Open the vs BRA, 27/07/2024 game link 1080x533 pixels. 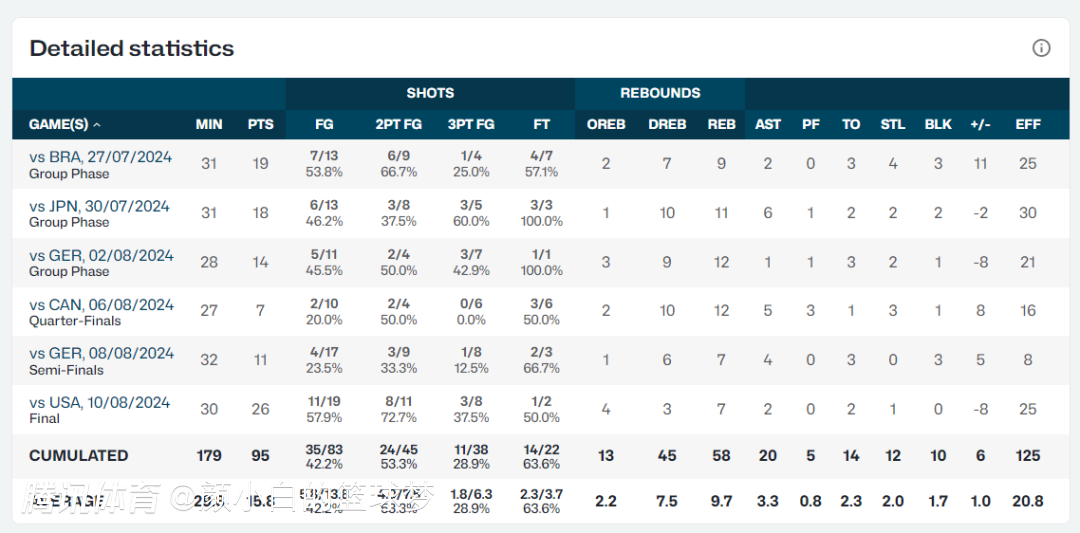[101, 157]
